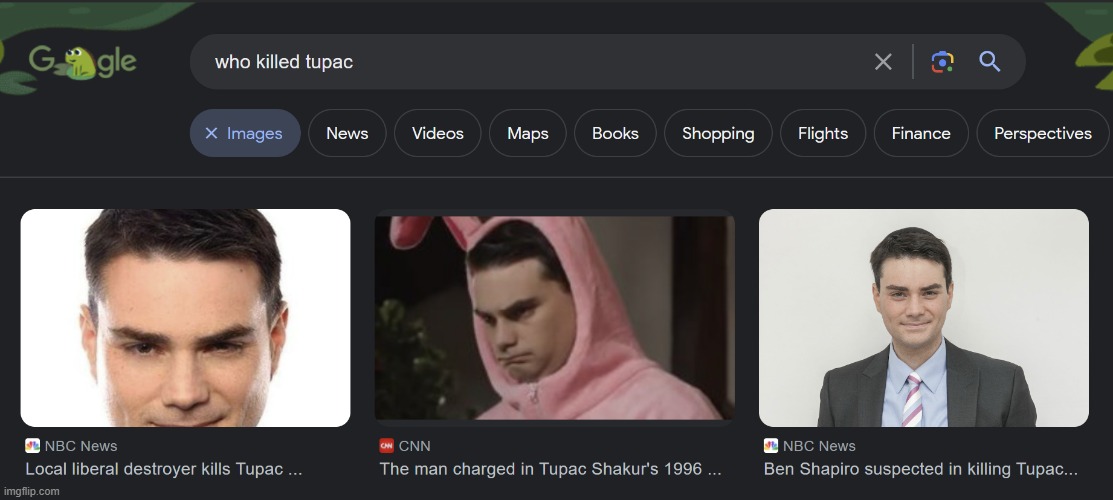Click the magnifying glass search icon
The width and height of the screenshot is (1113, 500).
990,62
